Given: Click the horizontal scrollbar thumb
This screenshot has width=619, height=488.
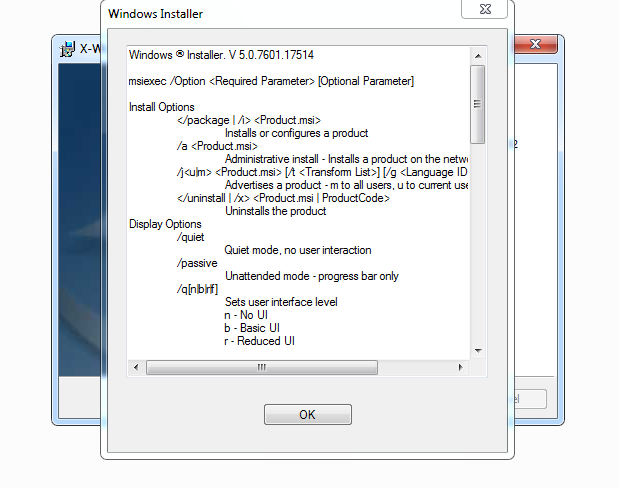Looking at the screenshot, I should tap(262, 368).
